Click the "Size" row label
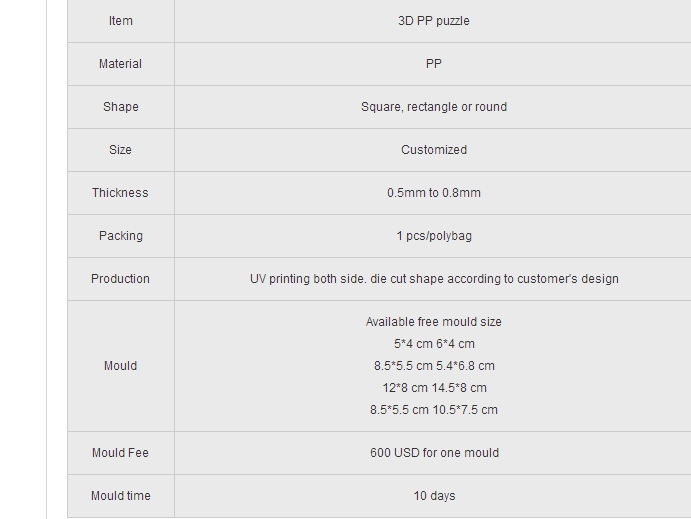The image size is (691, 519). [120, 150]
